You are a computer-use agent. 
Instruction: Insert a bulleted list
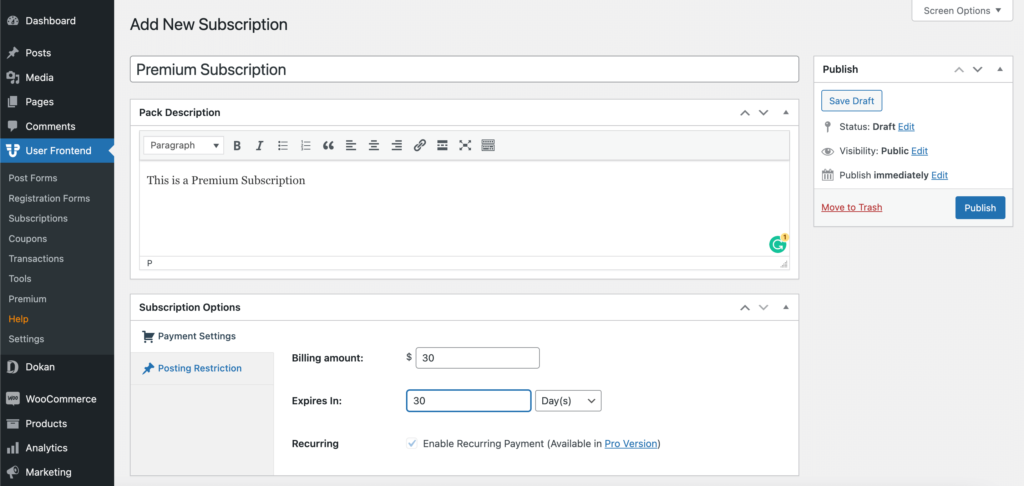tap(283, 146)
